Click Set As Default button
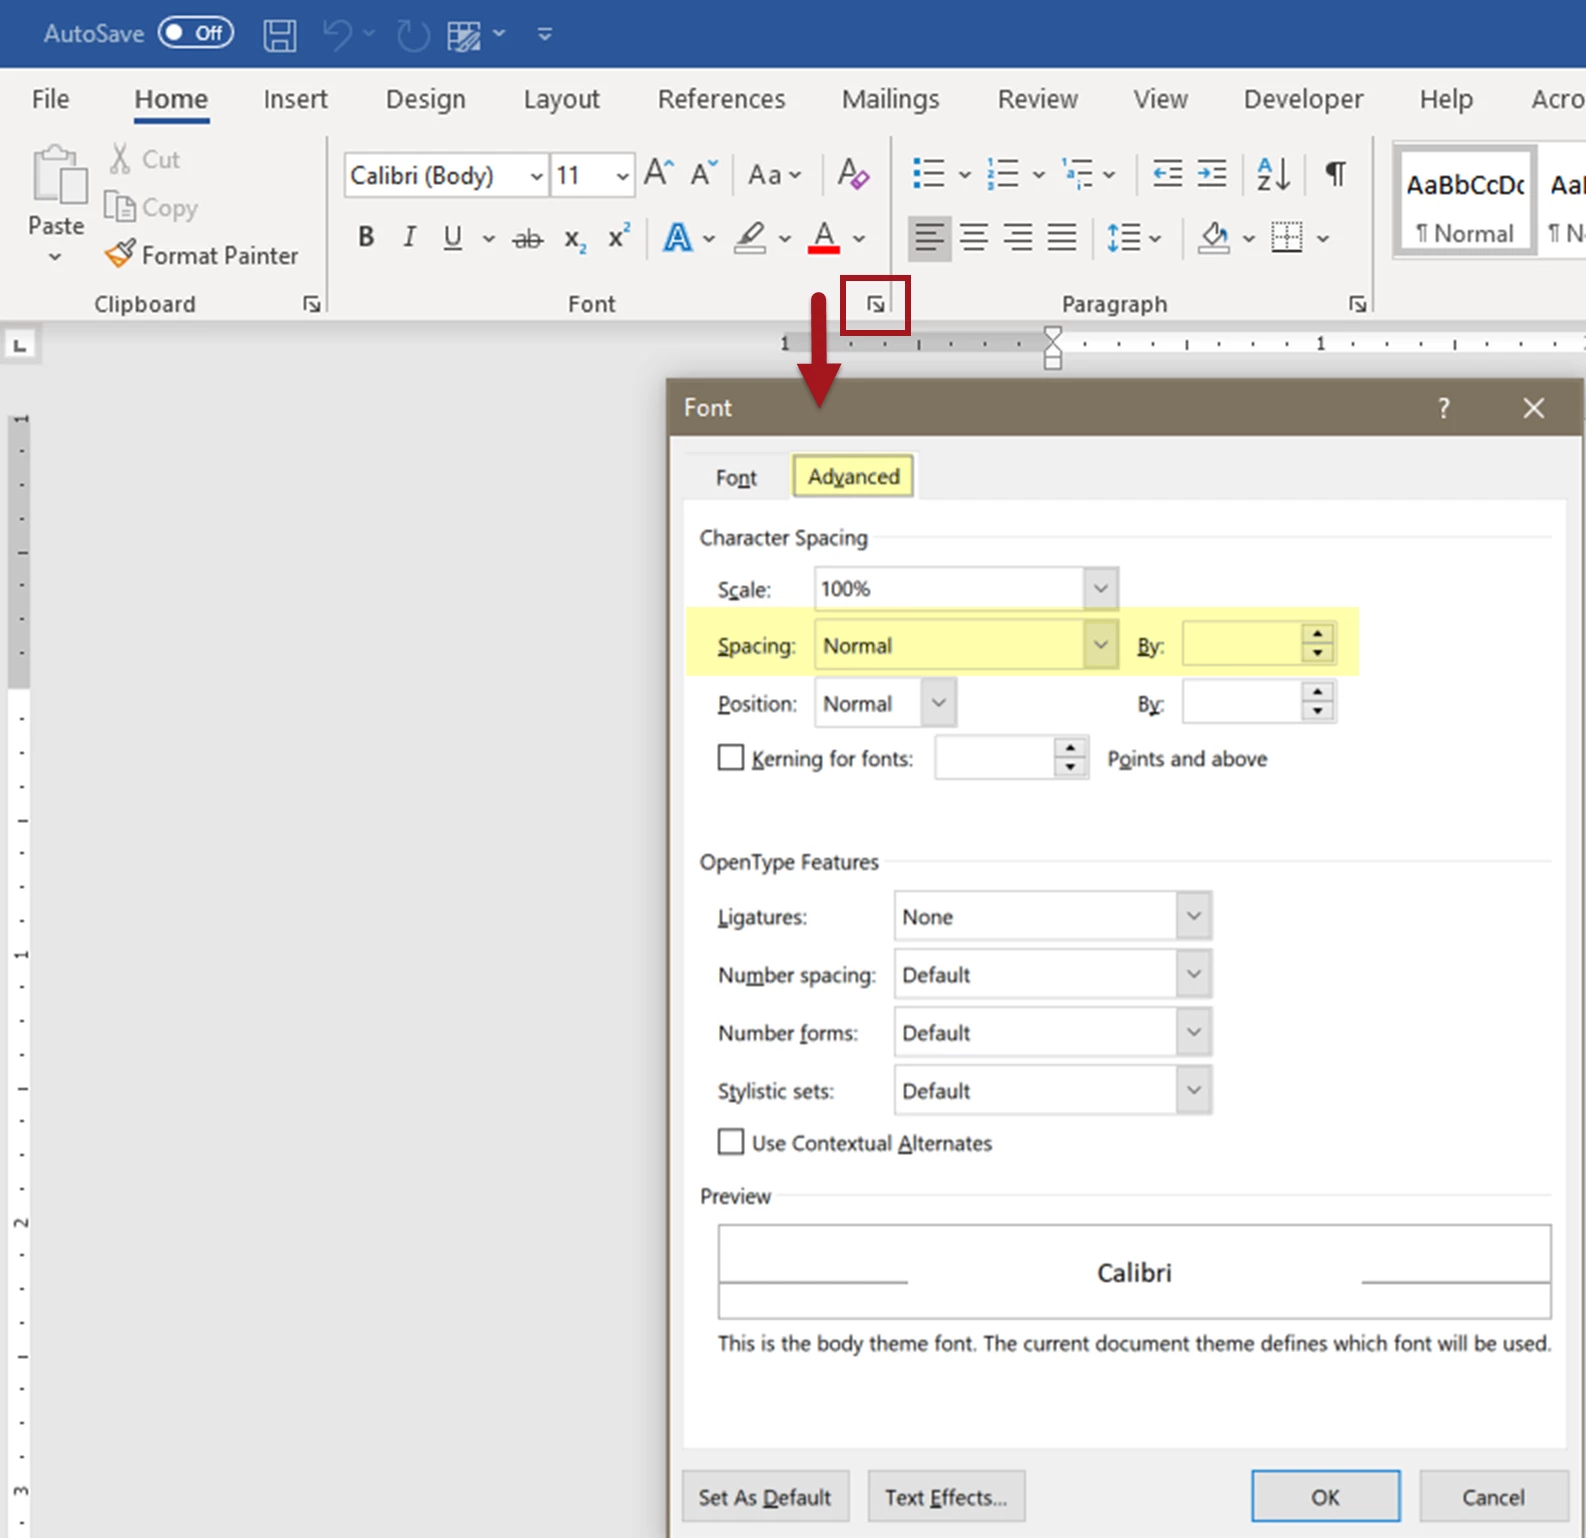The image size is (1586, 1538). [765, 1496]
